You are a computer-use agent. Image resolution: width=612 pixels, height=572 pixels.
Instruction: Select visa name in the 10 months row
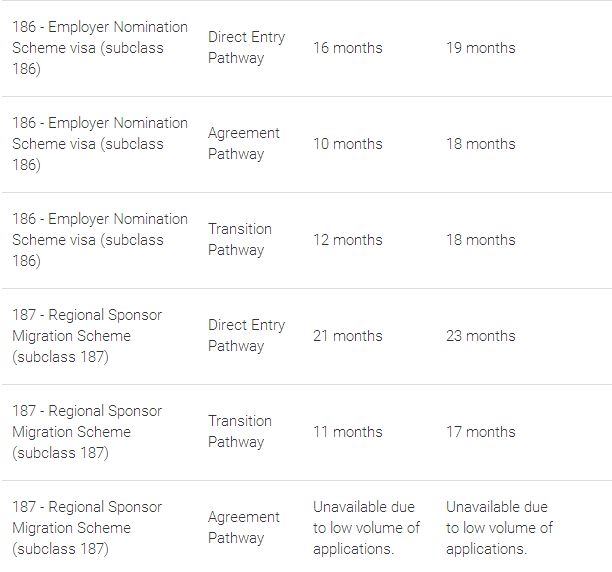[x=100, y=144]
